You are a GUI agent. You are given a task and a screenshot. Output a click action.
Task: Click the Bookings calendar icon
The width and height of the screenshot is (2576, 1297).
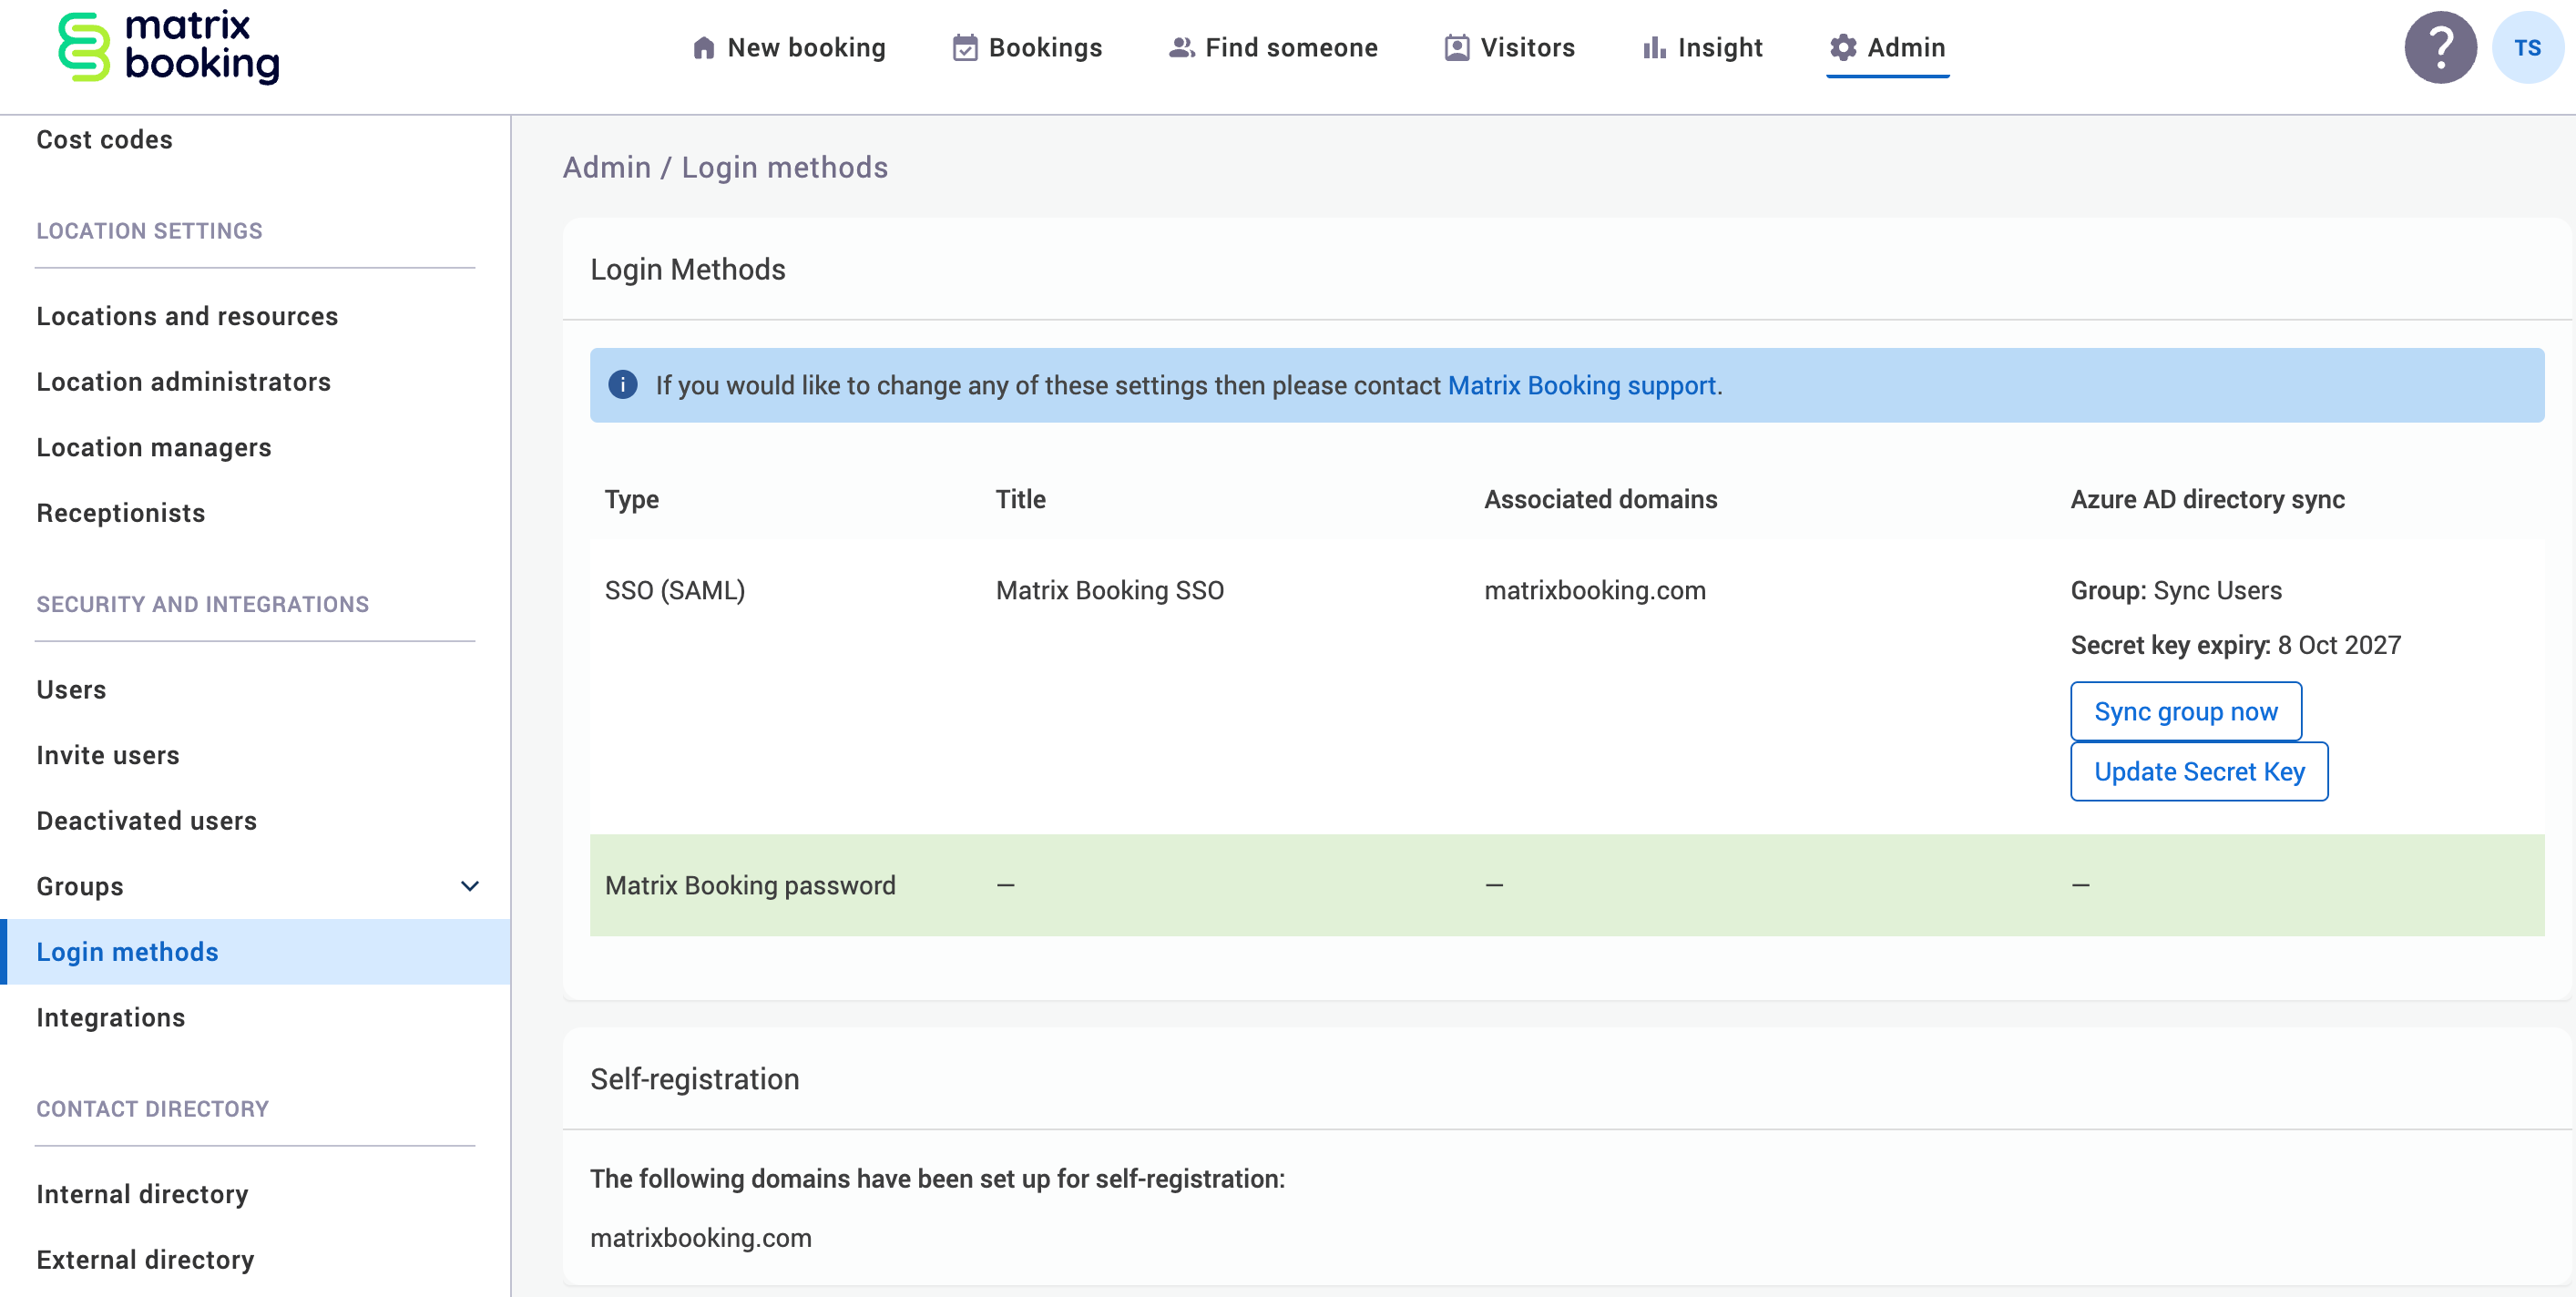[964, 47]
